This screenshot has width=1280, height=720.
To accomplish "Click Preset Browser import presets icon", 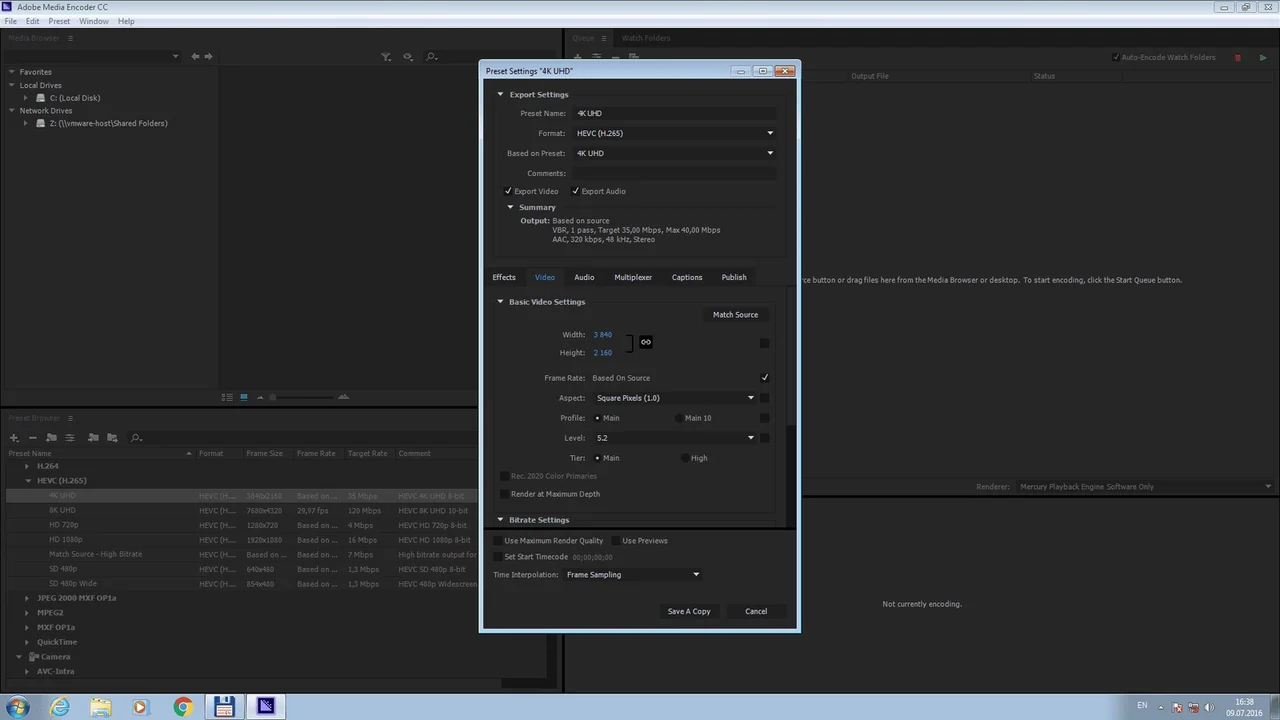I will point(93,438).
